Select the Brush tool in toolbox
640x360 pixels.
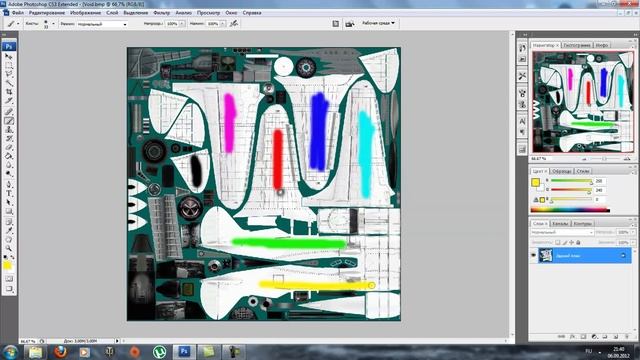[9, 121]
